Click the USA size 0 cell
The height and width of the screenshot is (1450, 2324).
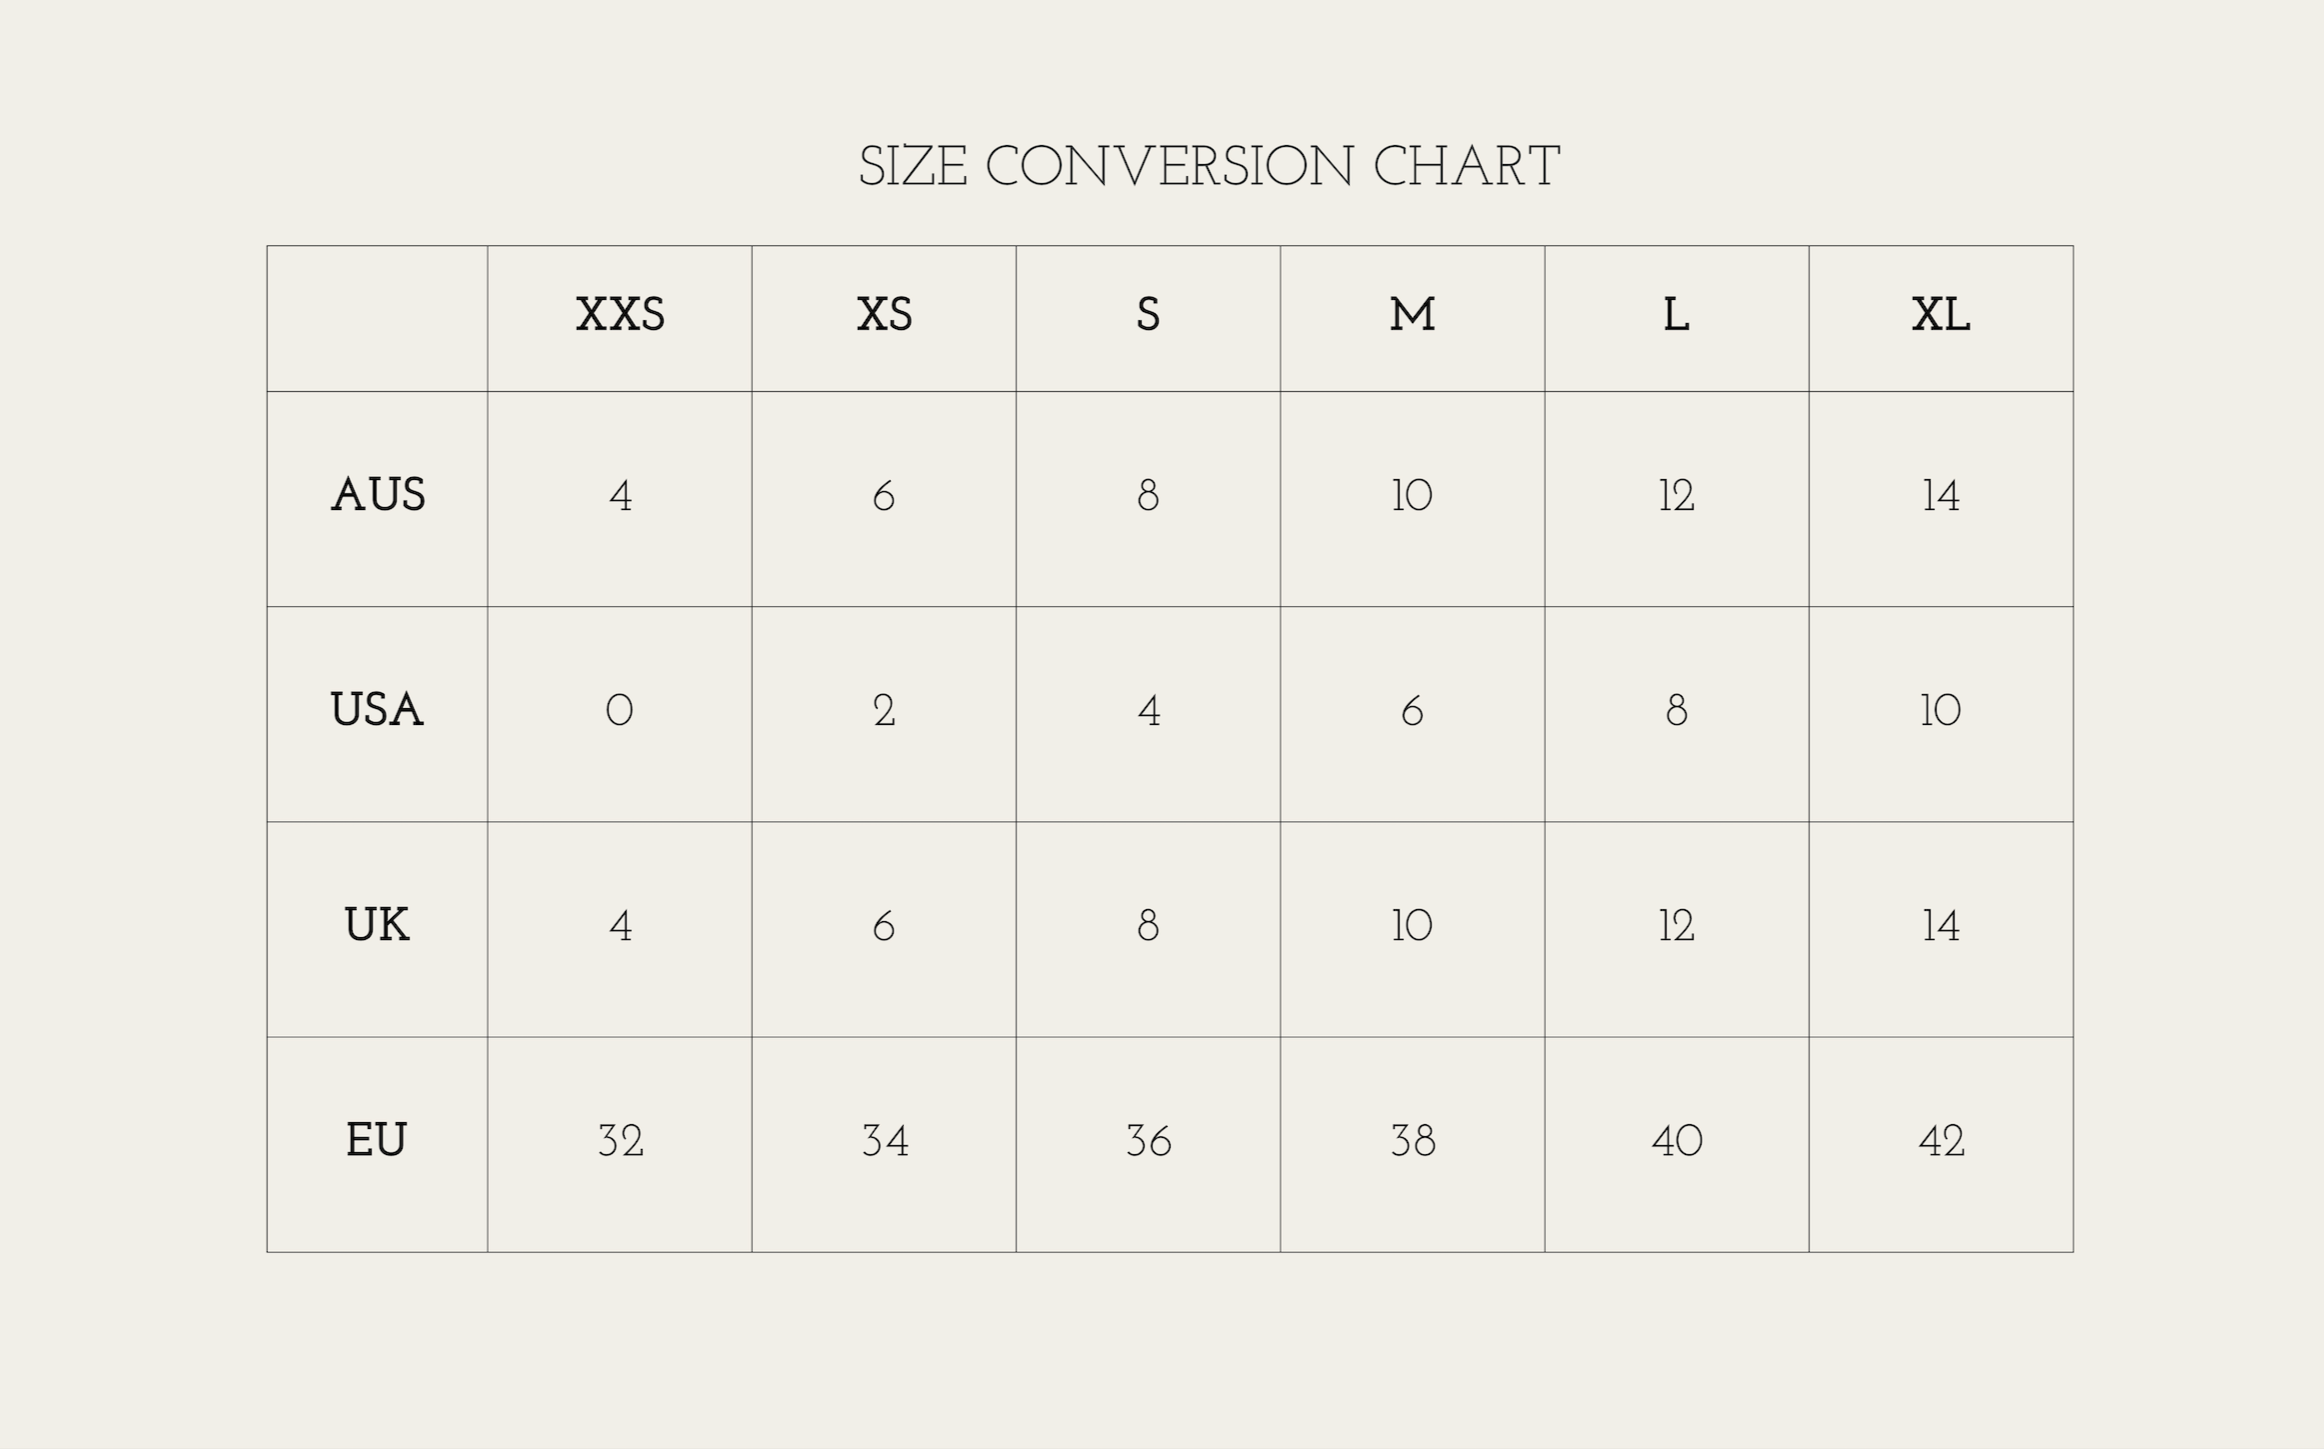point(620,712)
